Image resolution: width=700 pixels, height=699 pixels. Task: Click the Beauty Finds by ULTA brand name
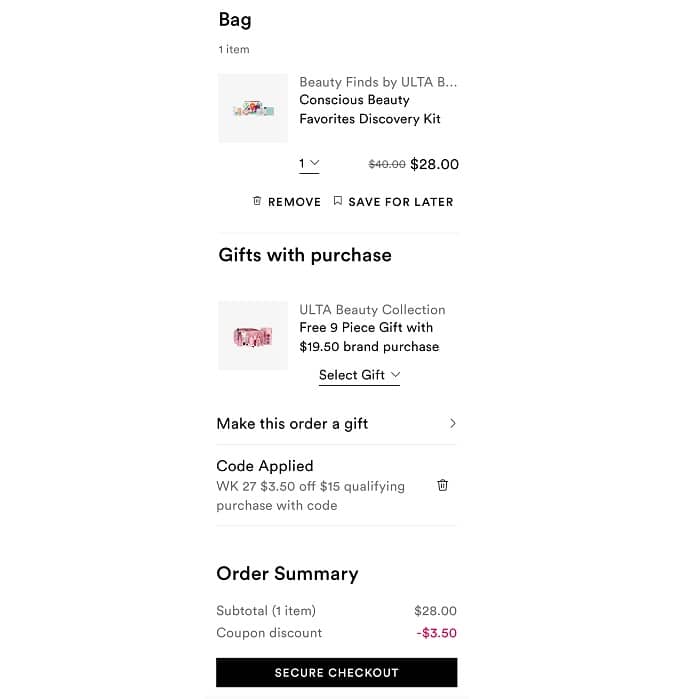pyautogui.click(x=378, y=82)
